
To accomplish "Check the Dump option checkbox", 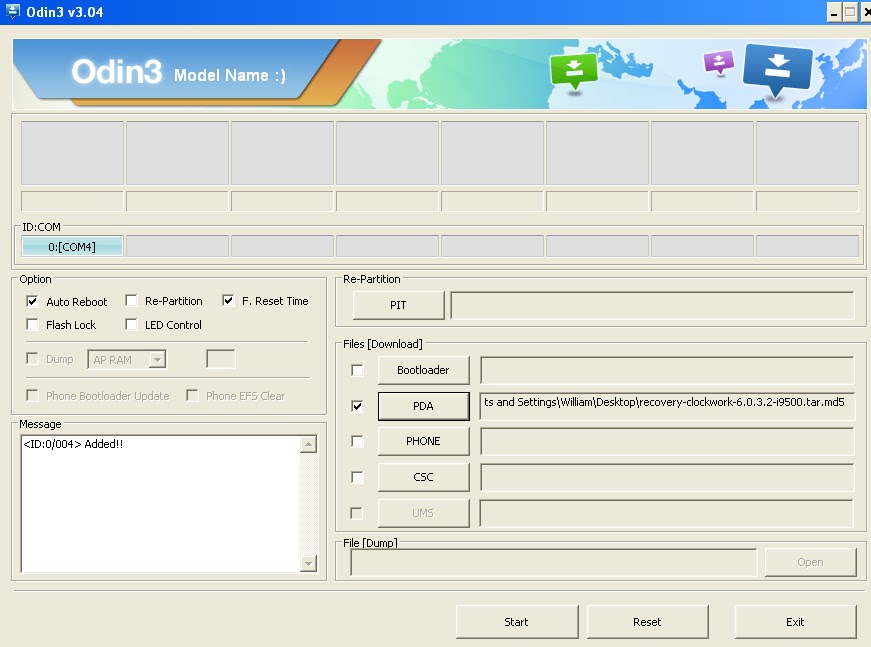I will pos(32,359).
